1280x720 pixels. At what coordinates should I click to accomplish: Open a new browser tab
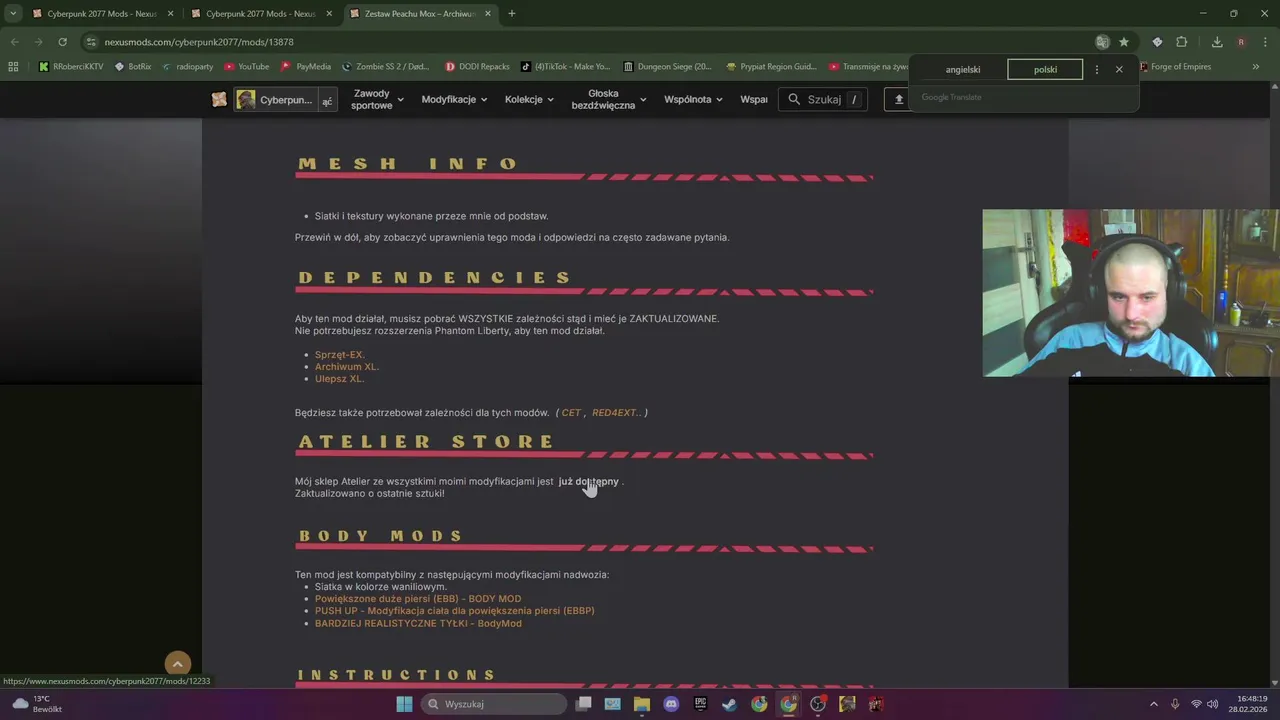[512, 14]
